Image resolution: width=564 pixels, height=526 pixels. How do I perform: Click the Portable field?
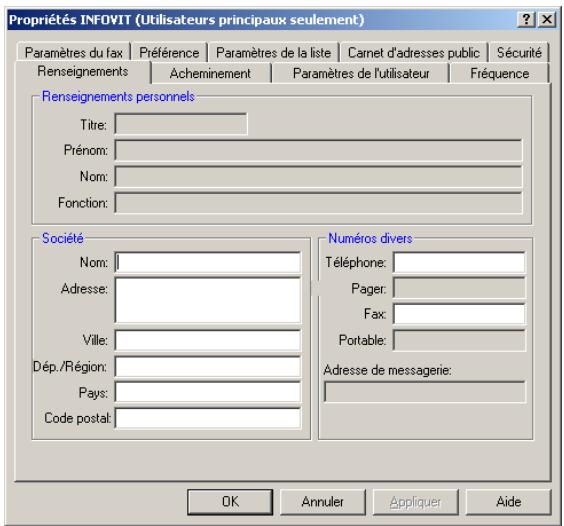tap(459, 340)
